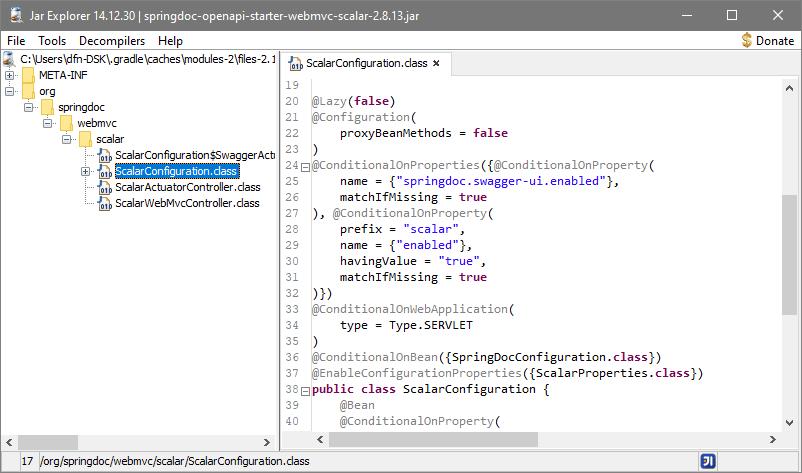Click Type.SERVLET on line 34
Viewport: 802px width, 473px height.
point(431,325)
